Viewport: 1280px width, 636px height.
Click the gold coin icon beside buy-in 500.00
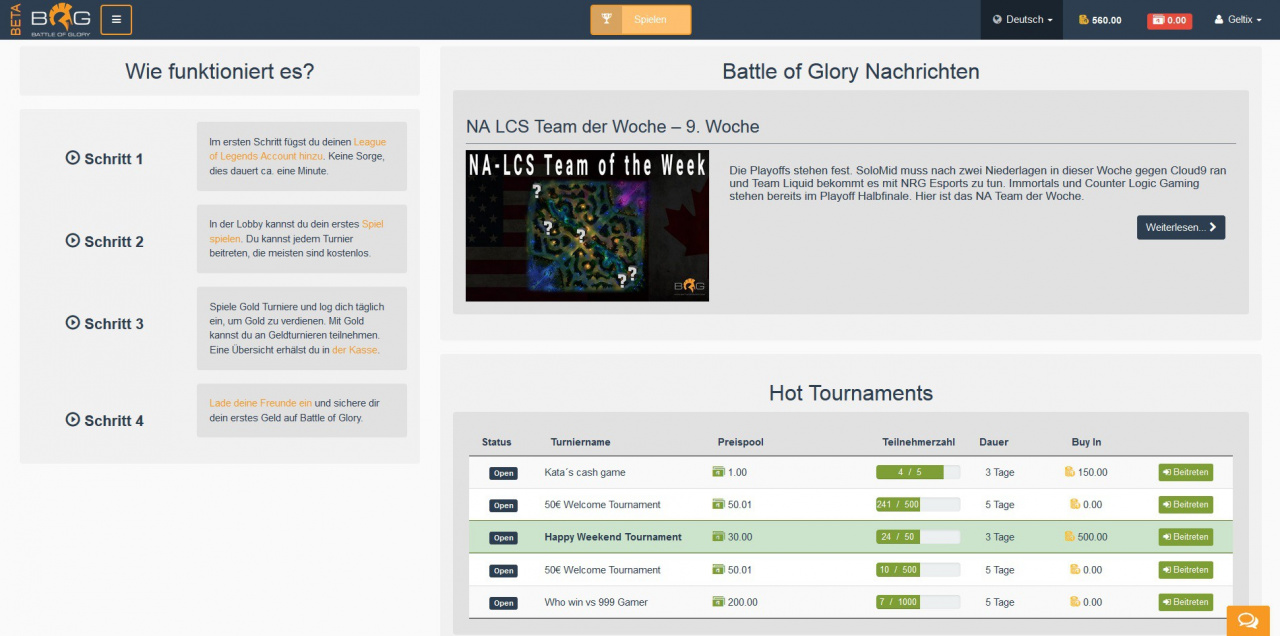point(1070,537)
